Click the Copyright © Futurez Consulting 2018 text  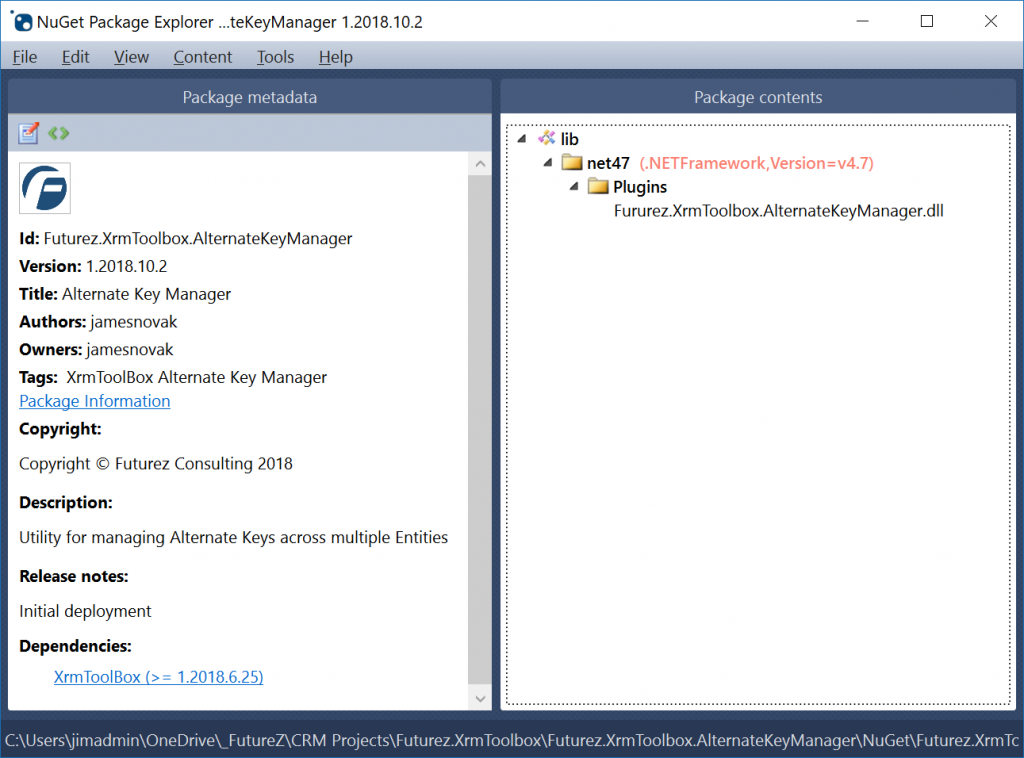pos(156,464)
